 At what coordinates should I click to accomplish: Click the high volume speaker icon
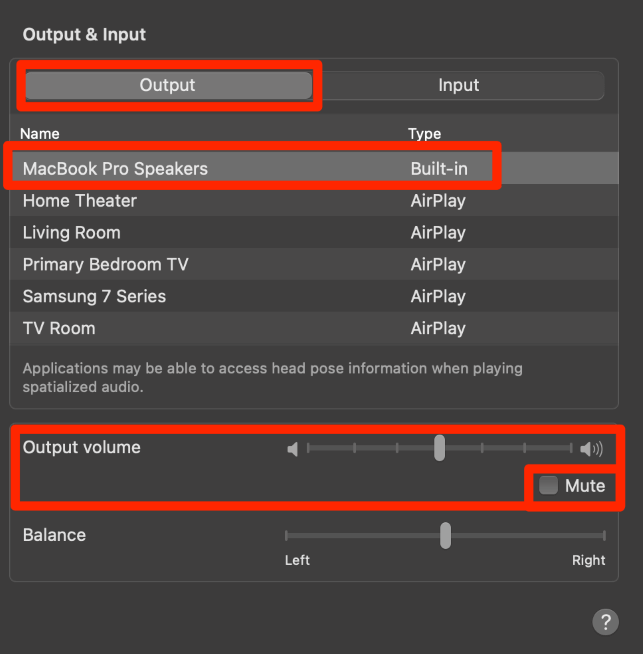591,449
